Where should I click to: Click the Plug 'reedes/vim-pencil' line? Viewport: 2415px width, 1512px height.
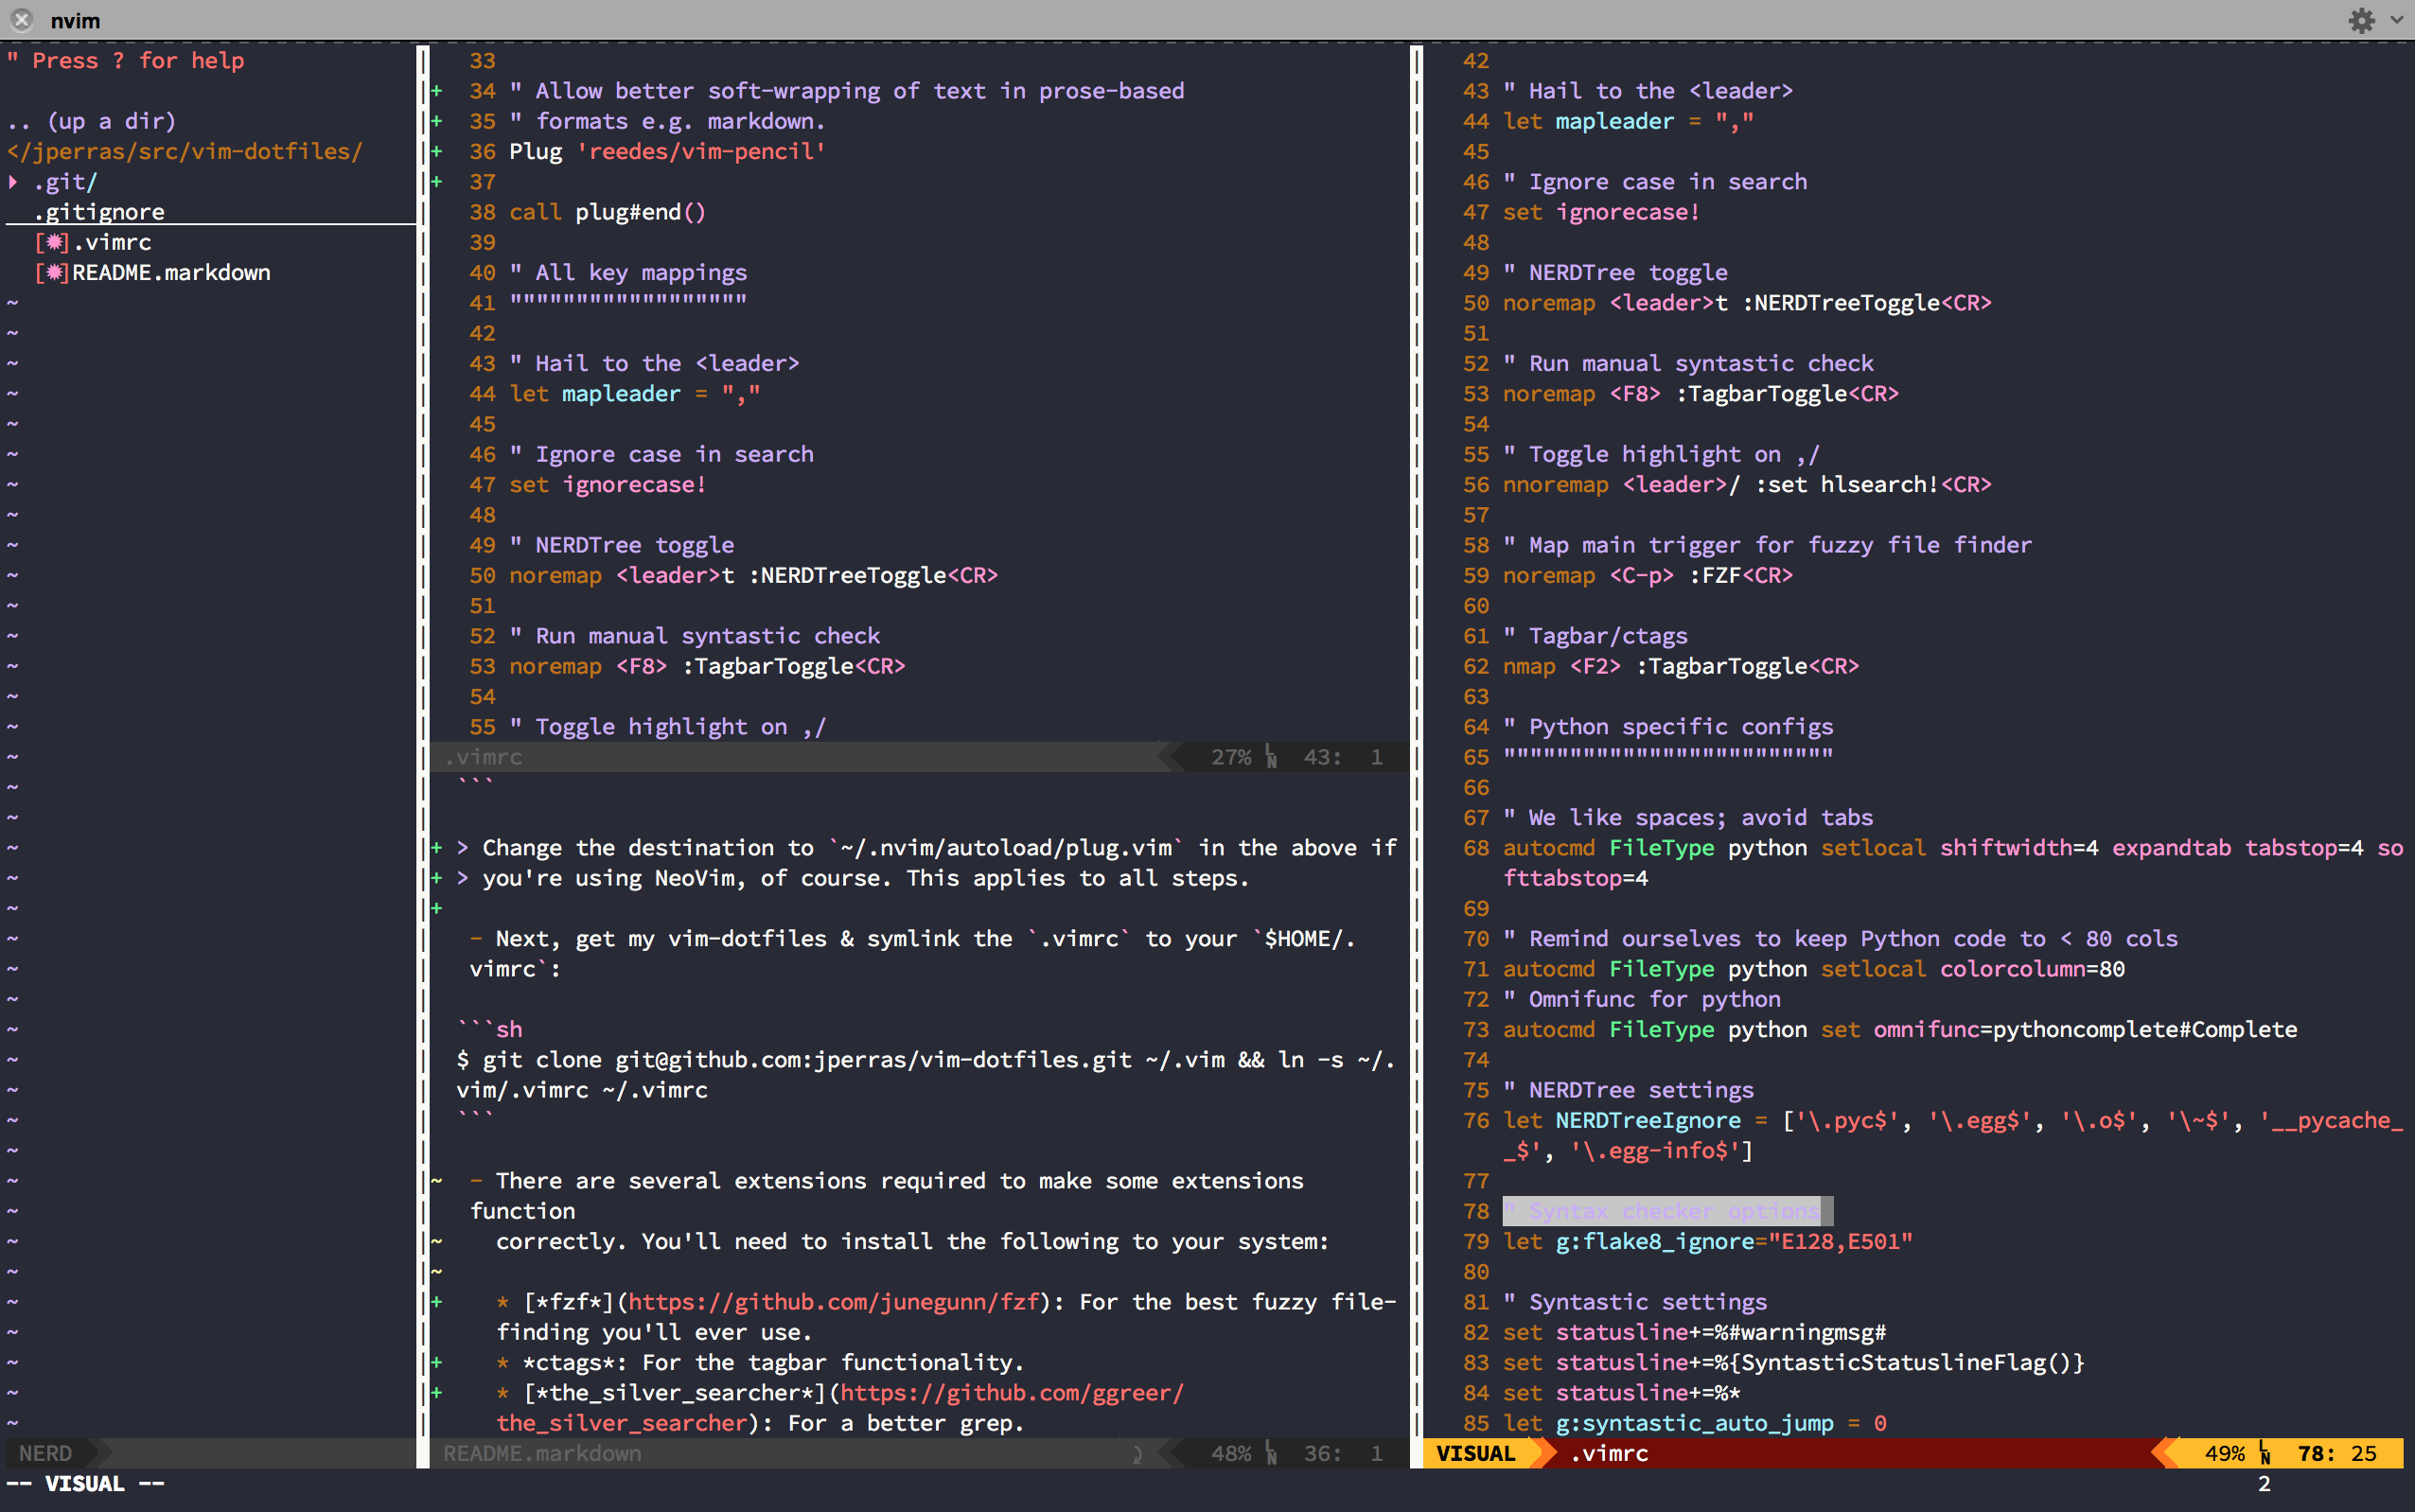coord(667,151)
